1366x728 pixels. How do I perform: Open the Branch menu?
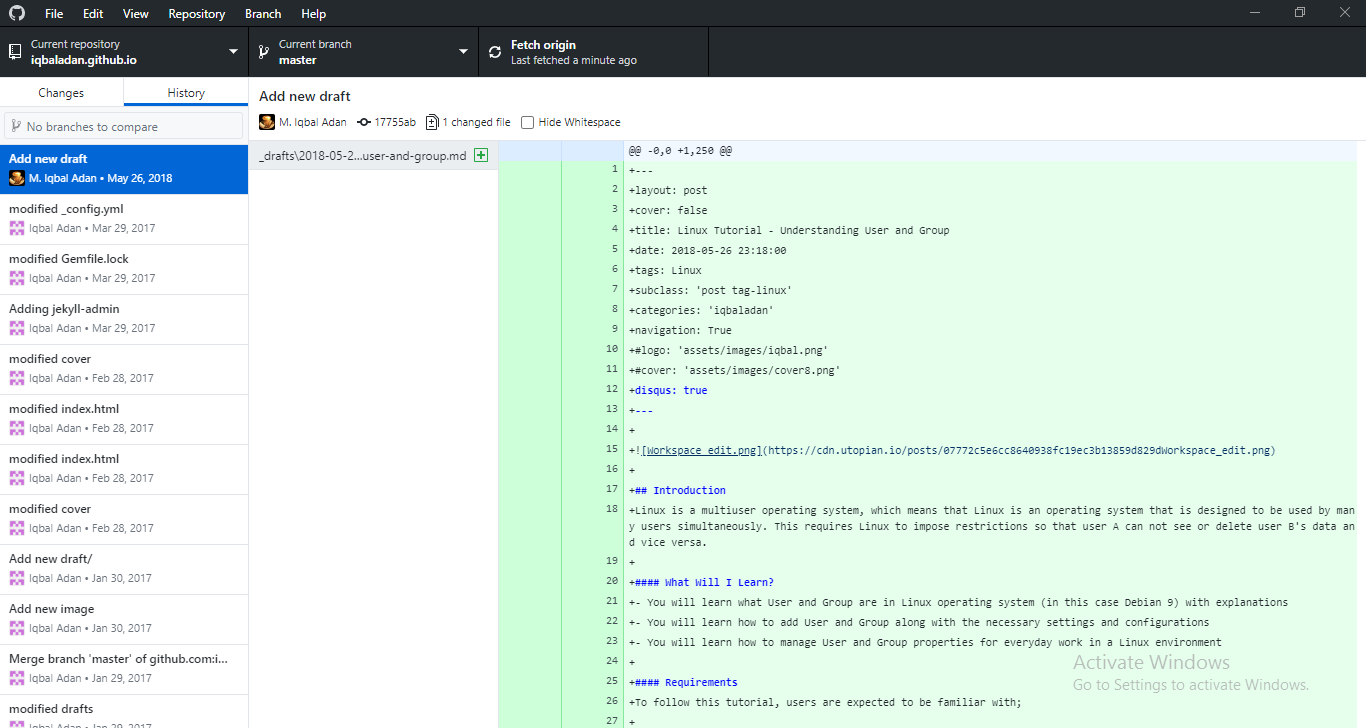click(263, 14)
